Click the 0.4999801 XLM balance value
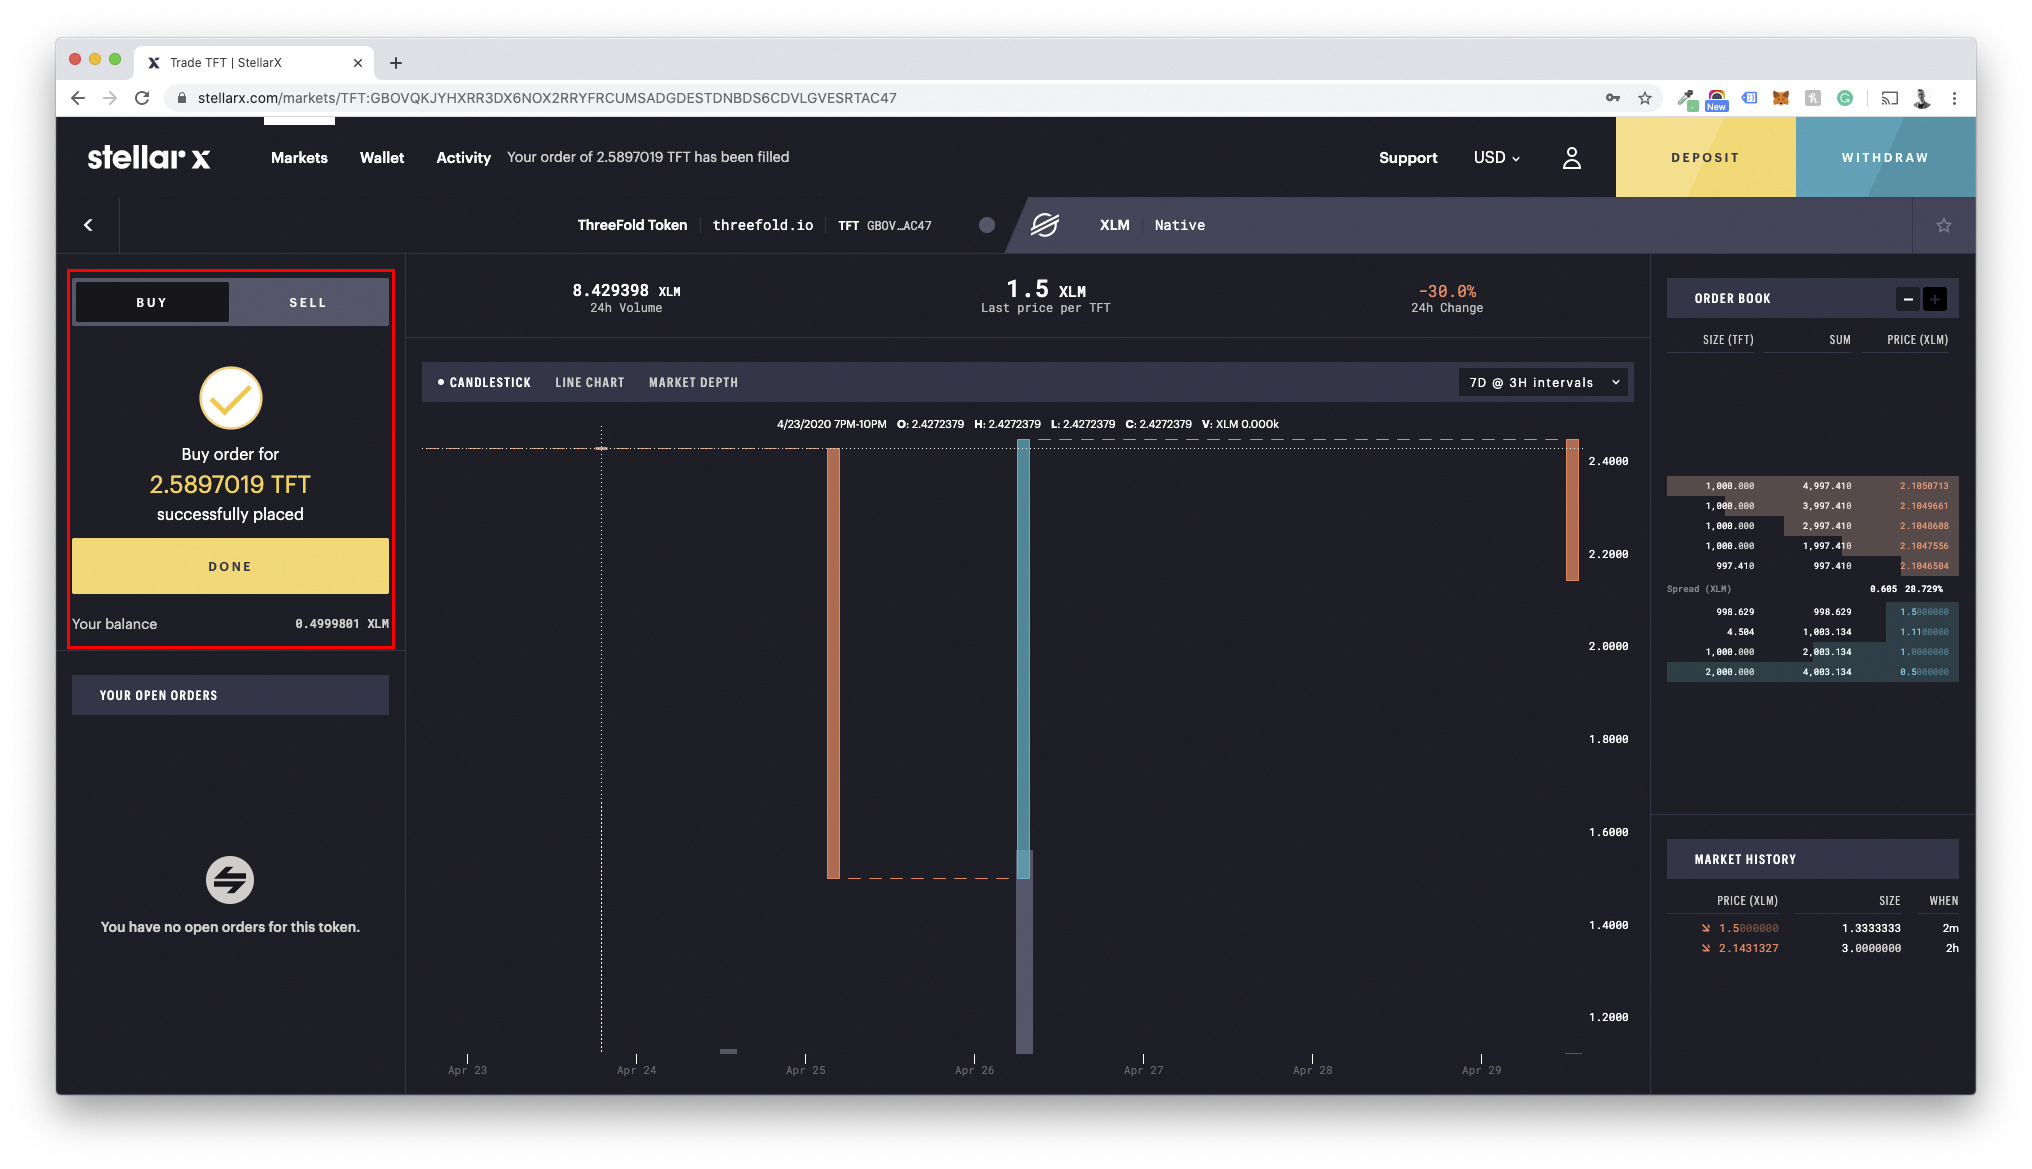2032x1169 pixels. [342, 624]
